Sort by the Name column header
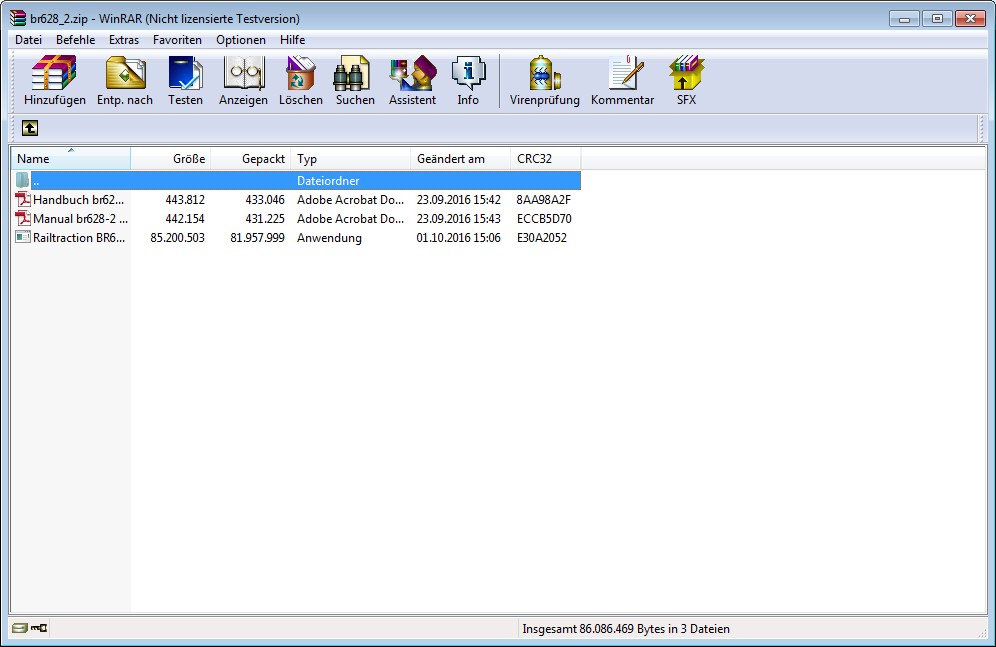The width and height of the screenshot is (996, 647). [71, 159]
